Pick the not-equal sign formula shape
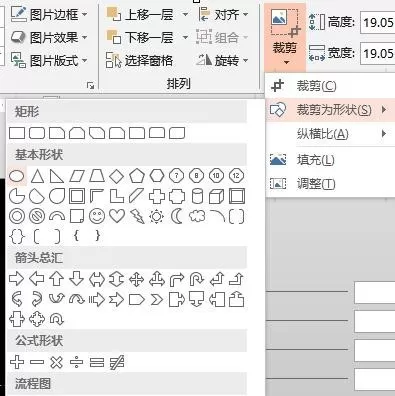This screenshot has height=396, width=395. click(x=117, y=362)
